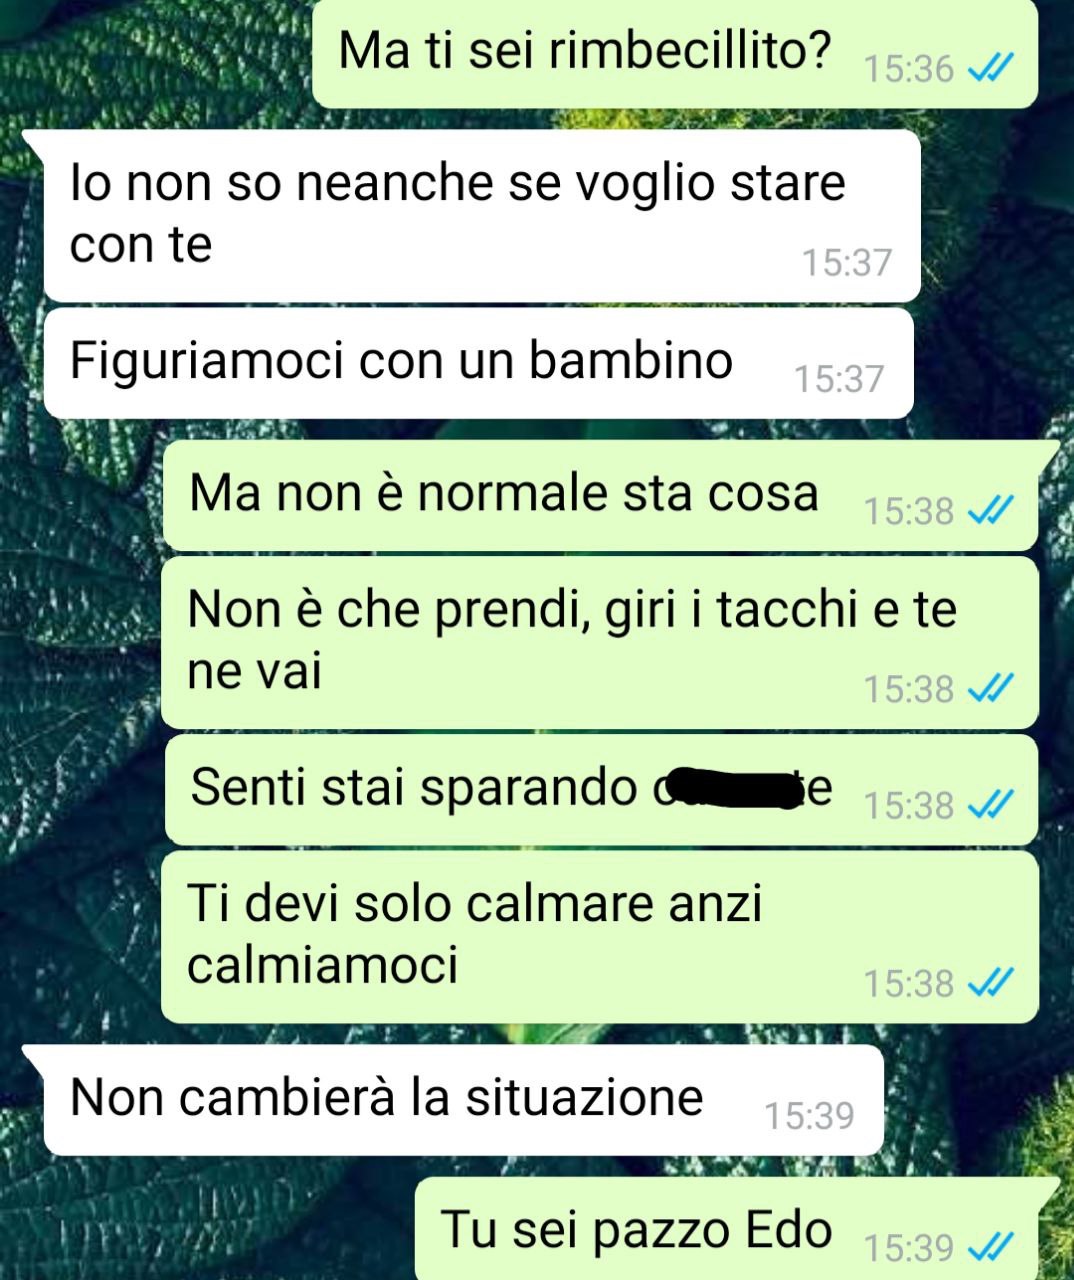The image size is (1074, 1280).
Task: Tap 15:39 timestamp on 'Non cambierà la situazione'
Action: 810,1115
